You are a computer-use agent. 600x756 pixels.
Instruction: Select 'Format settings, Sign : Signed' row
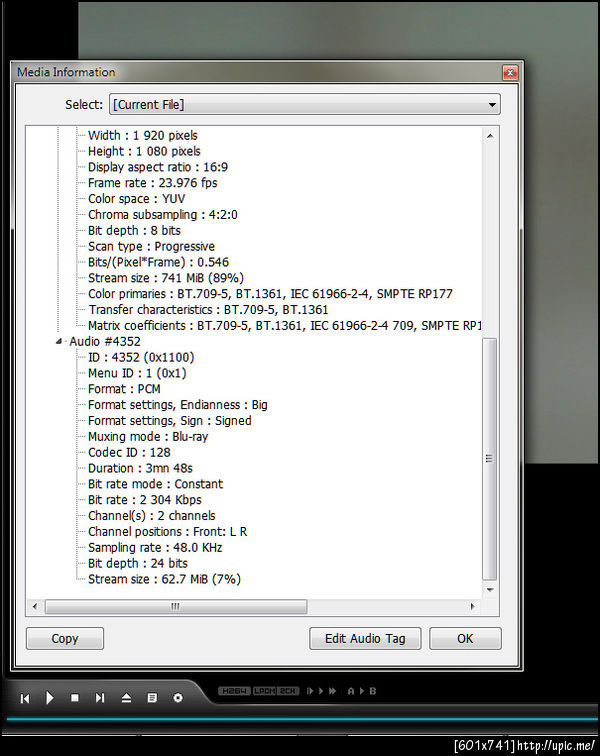point(169,421)
